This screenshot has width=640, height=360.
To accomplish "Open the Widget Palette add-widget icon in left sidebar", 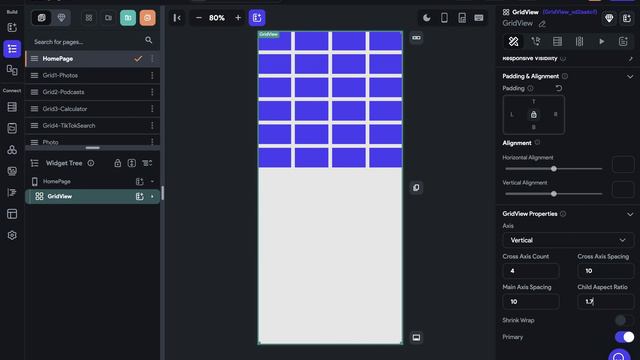I will pos(12,27).
